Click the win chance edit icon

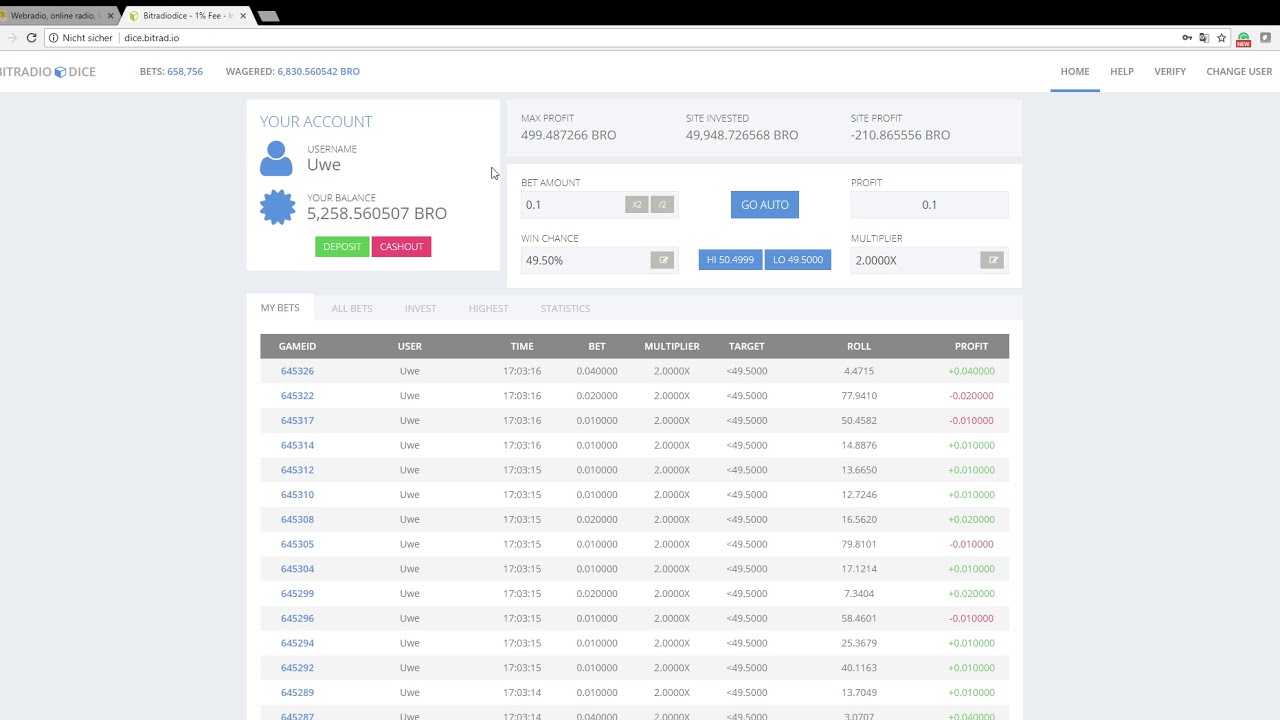point(662,260)
